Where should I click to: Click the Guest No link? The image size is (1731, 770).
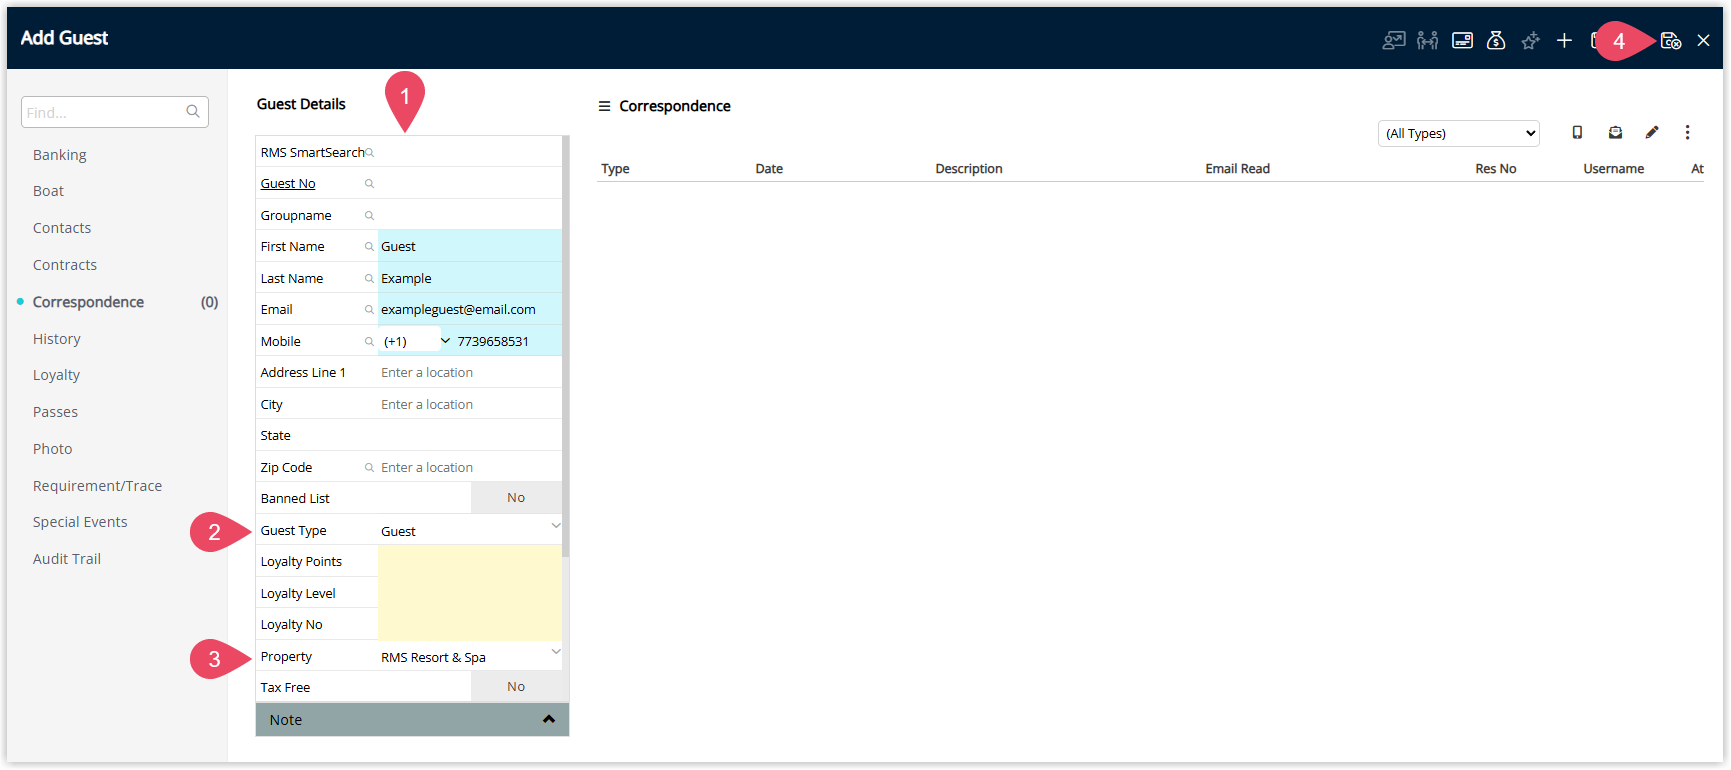pos(288,184)
